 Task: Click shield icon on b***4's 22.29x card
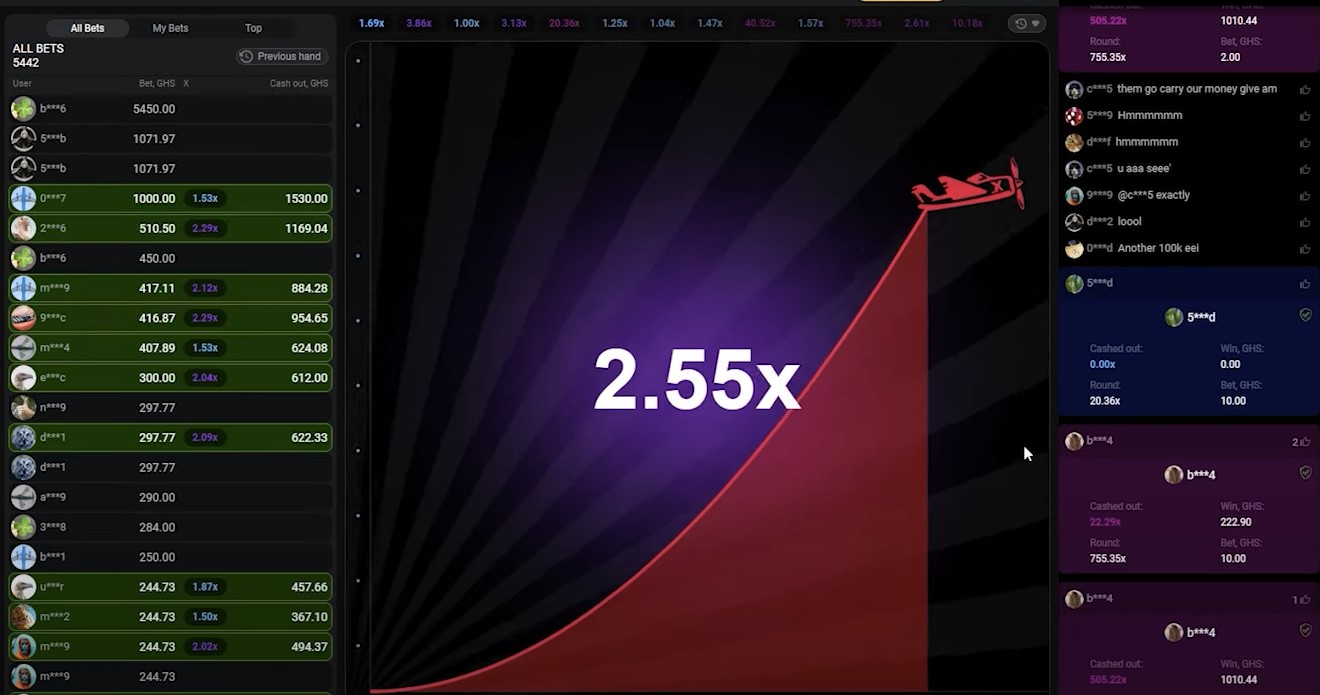1305,473
